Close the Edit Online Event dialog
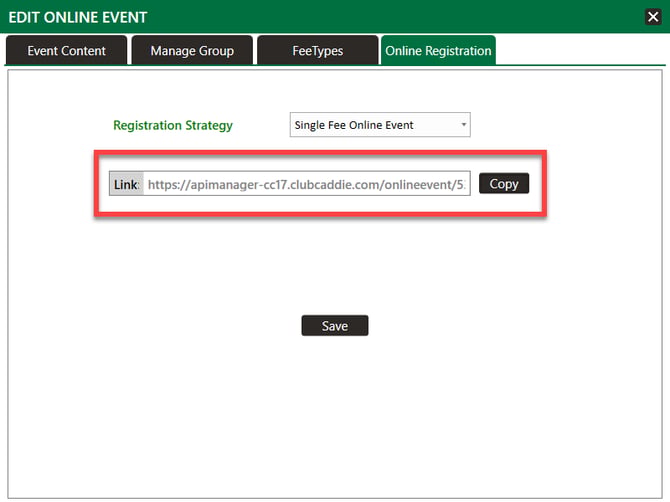Viewport: 670px width, 502px height. pos(653,16)
